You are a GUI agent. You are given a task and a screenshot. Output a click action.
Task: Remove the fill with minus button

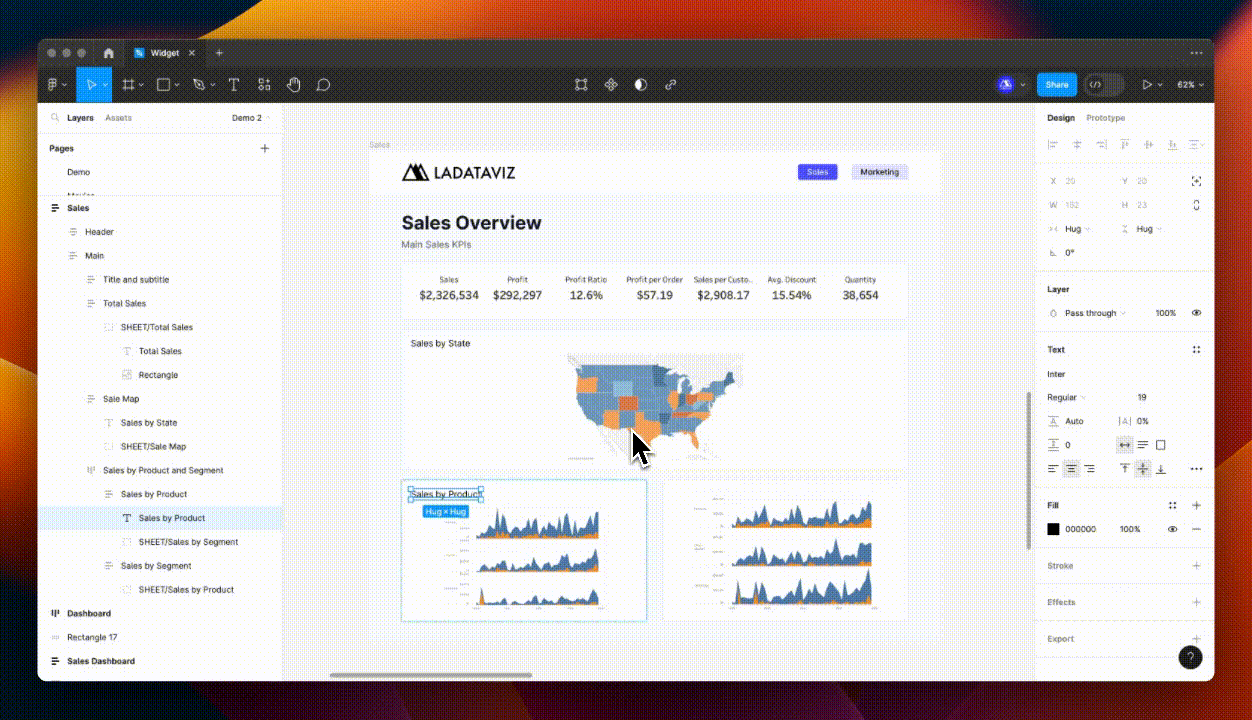click(1196, 529)
